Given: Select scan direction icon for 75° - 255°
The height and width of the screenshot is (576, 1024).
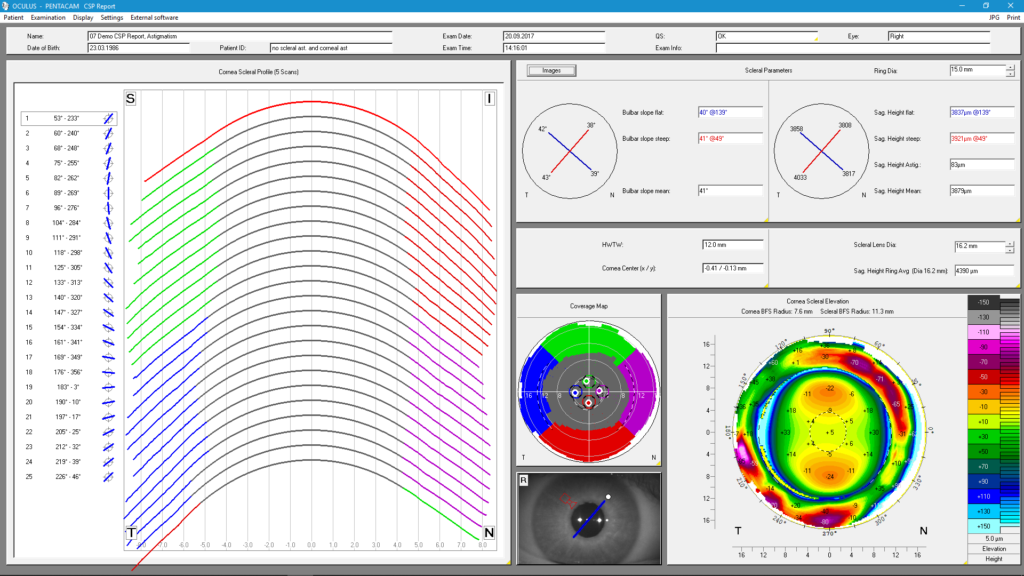Looking at the screenshot, I should tap(108, 163).
